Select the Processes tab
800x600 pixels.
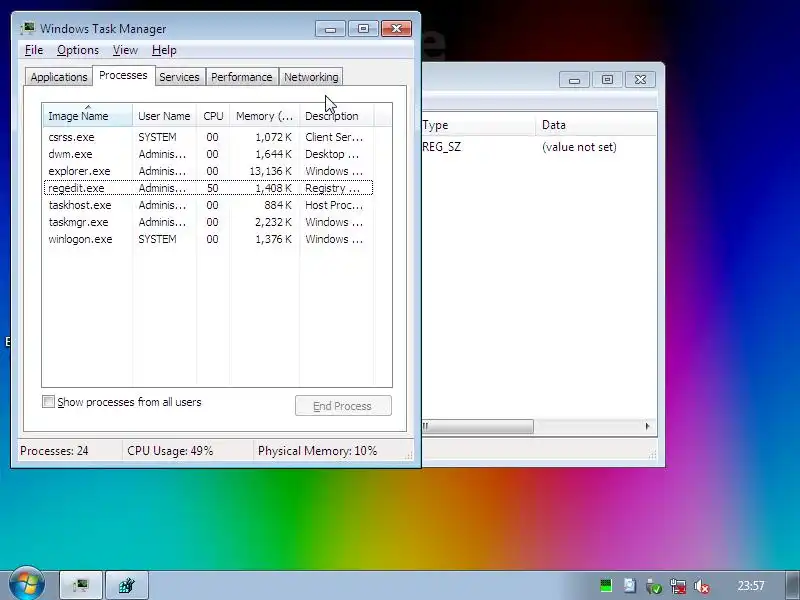[123, 75]
